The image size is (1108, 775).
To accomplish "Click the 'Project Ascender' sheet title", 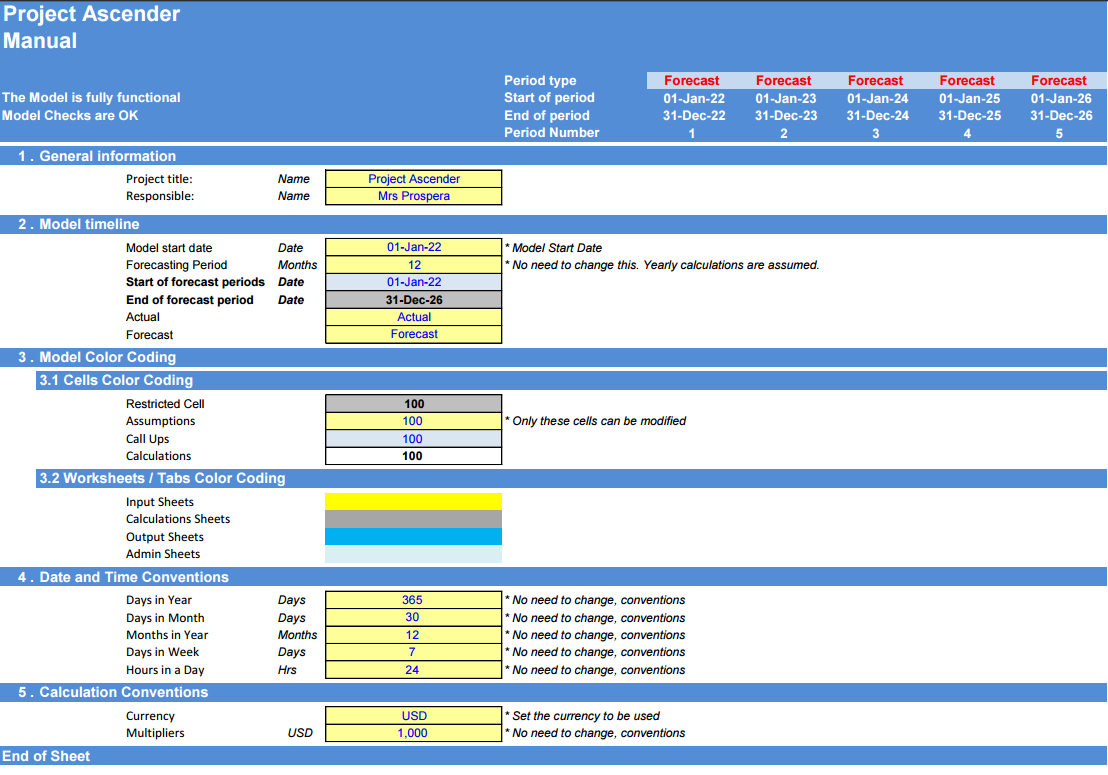I will tap(91, 14).
